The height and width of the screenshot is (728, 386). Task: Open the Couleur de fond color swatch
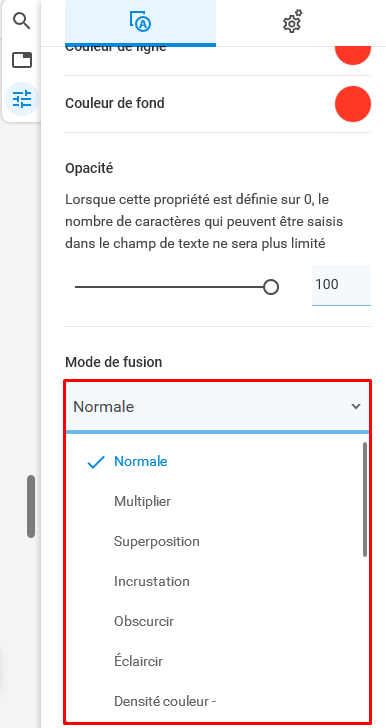(x=353, y=104)
